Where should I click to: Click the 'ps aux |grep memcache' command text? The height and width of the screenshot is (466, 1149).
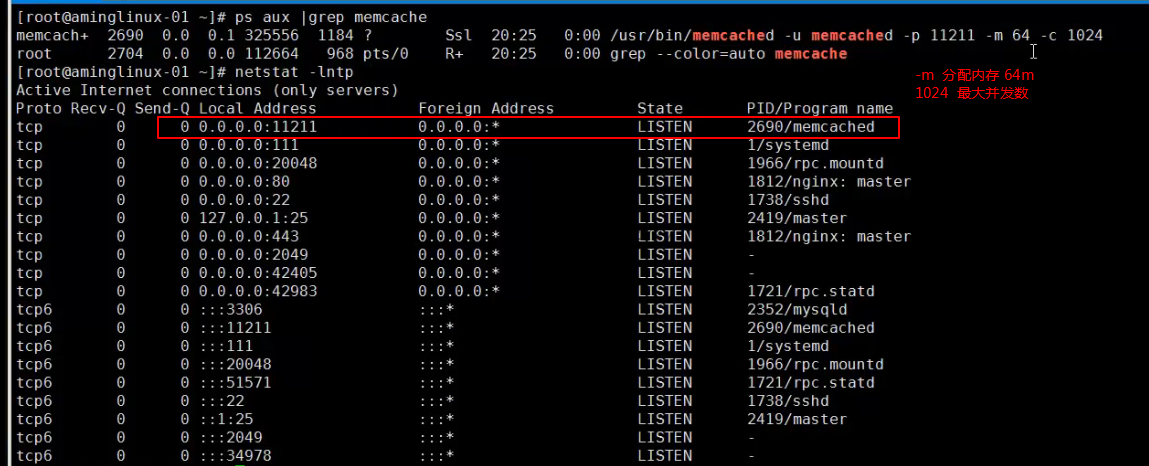330,17
